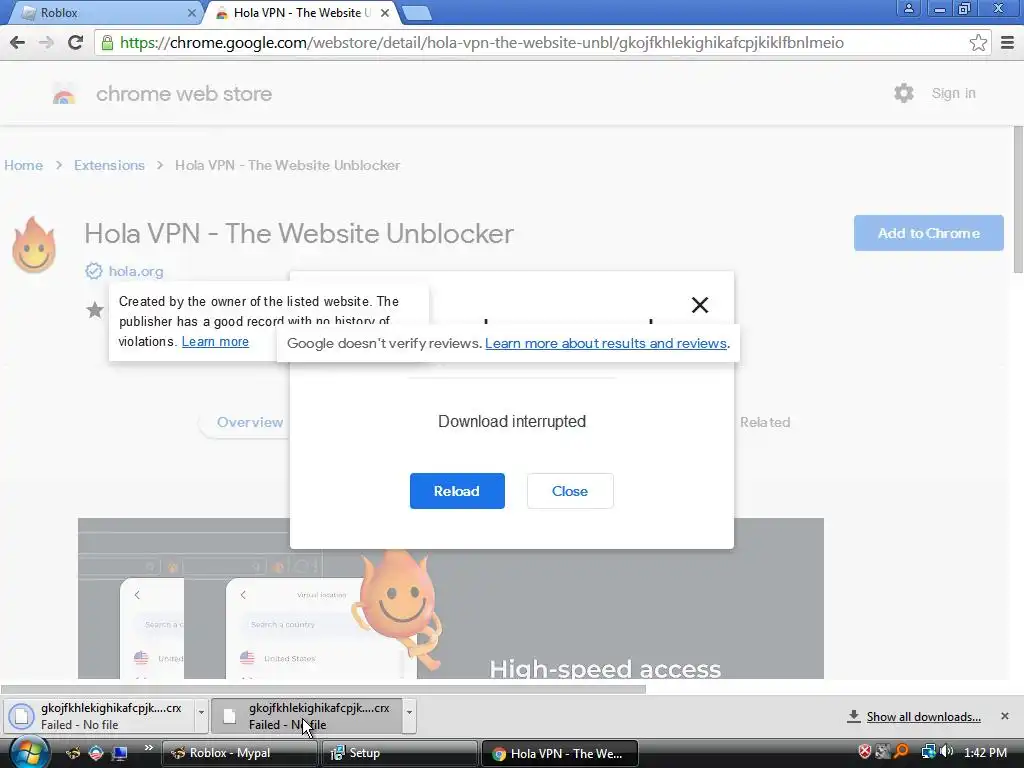Click the Download interrupted message text
The width and height of the screenshot is (1024, 768).
(512, 421)
